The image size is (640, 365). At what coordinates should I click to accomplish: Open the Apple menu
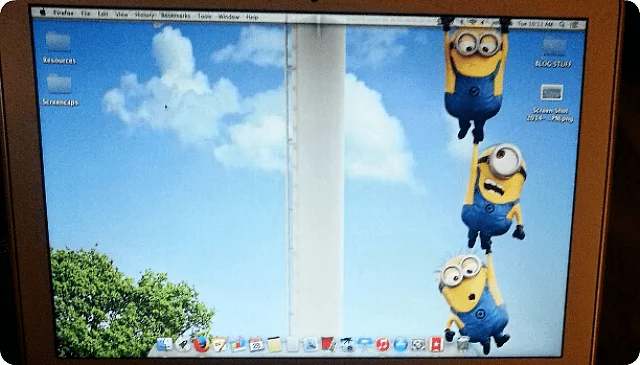[42, 12]
